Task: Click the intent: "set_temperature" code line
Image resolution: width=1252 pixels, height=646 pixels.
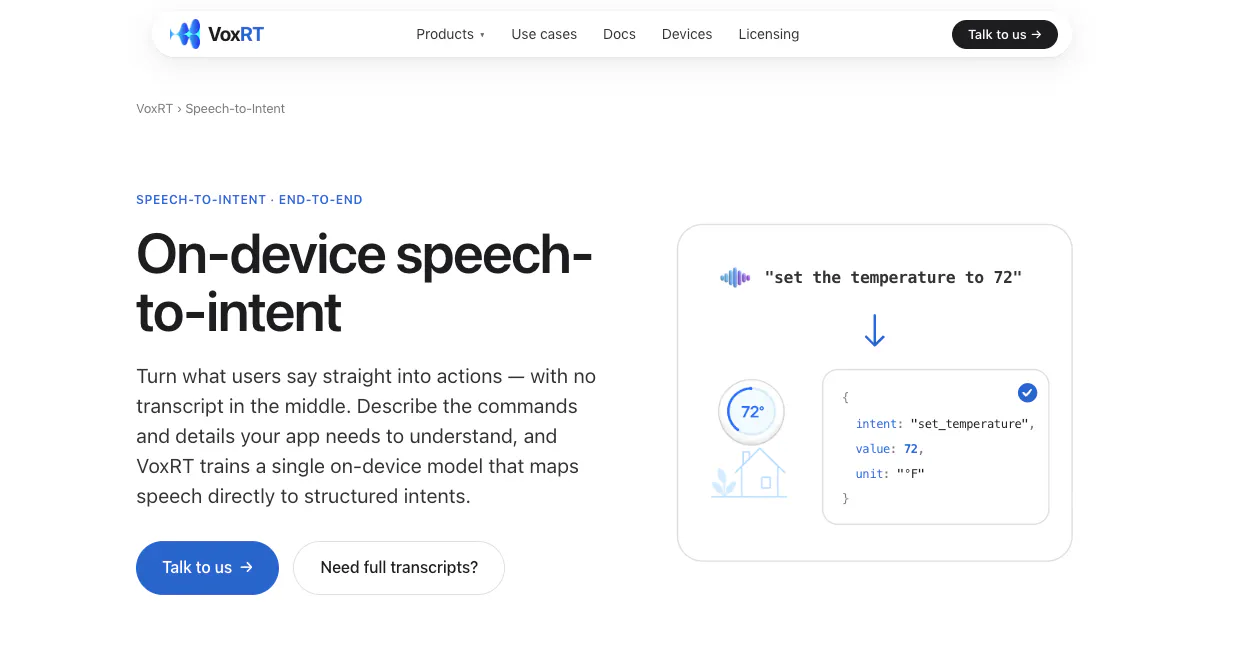Action: [945, 424]
